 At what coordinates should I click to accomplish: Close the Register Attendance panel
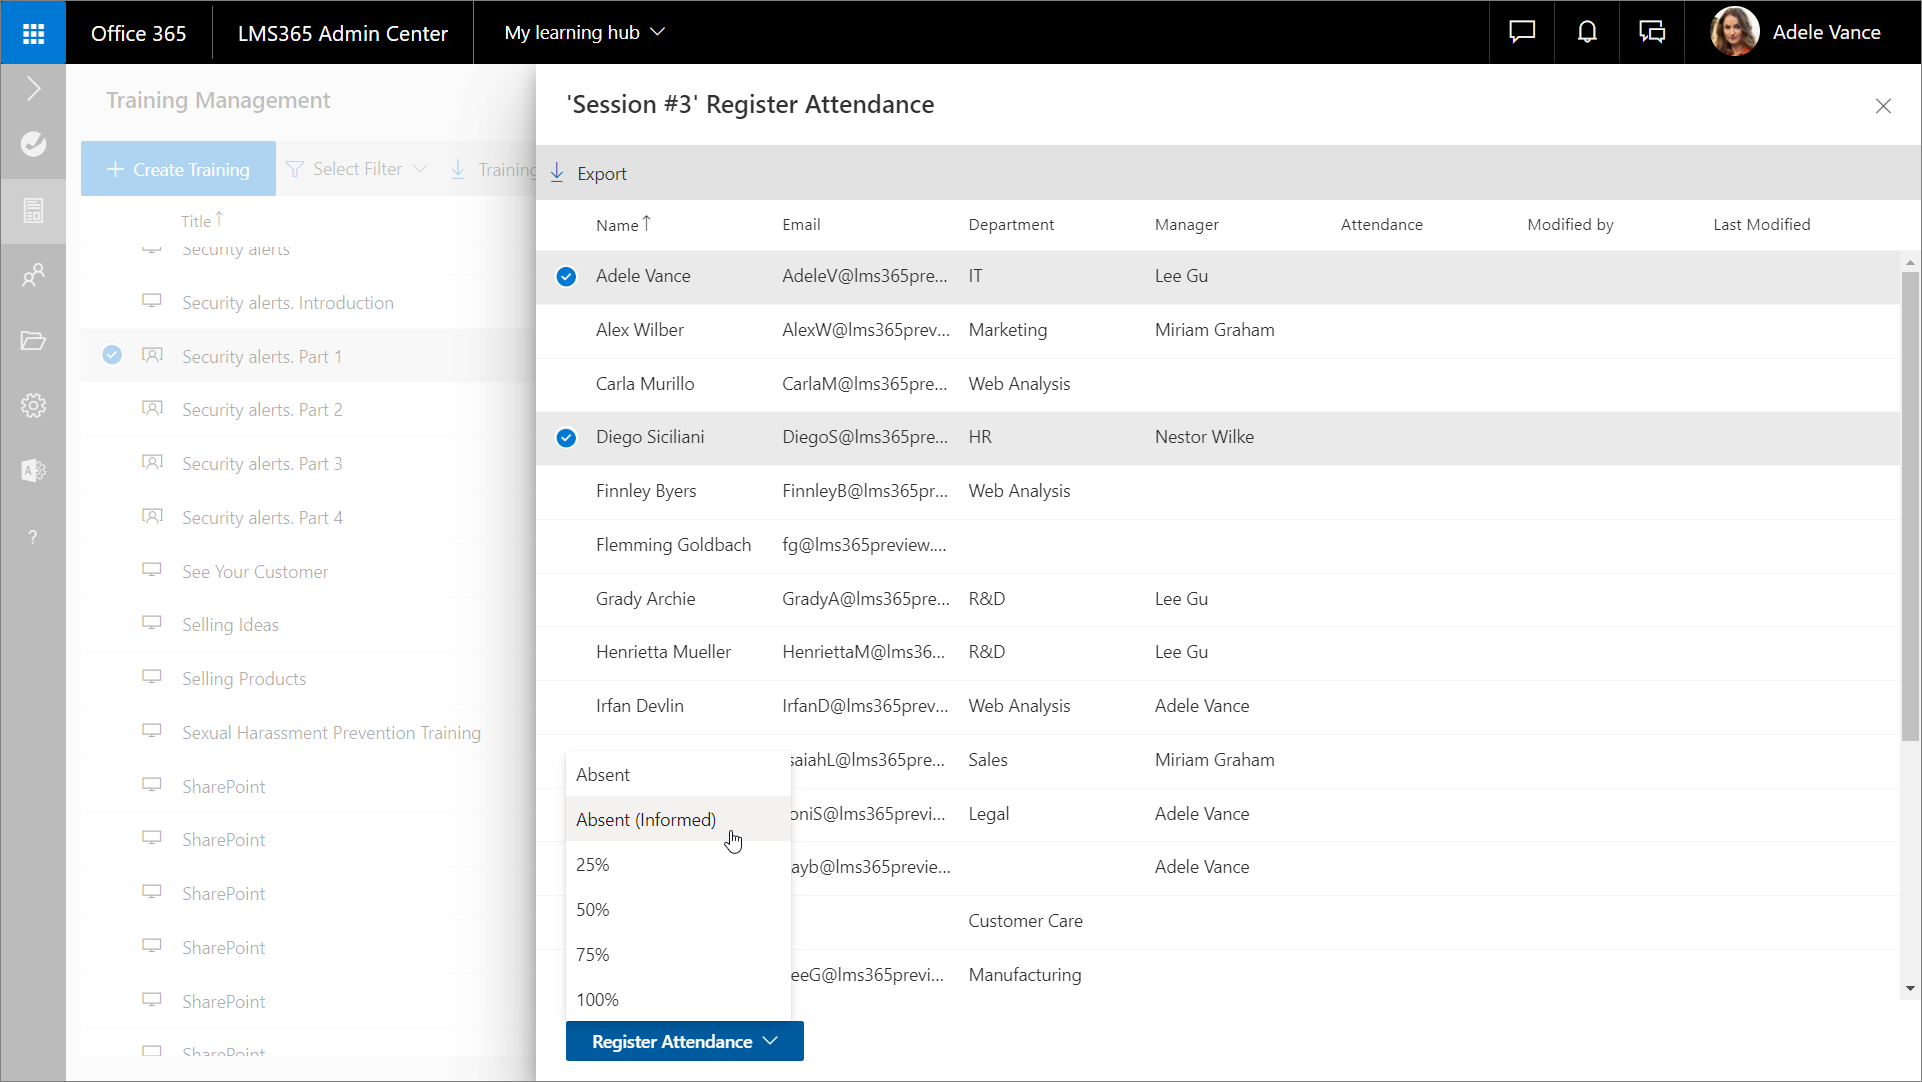1882,106
